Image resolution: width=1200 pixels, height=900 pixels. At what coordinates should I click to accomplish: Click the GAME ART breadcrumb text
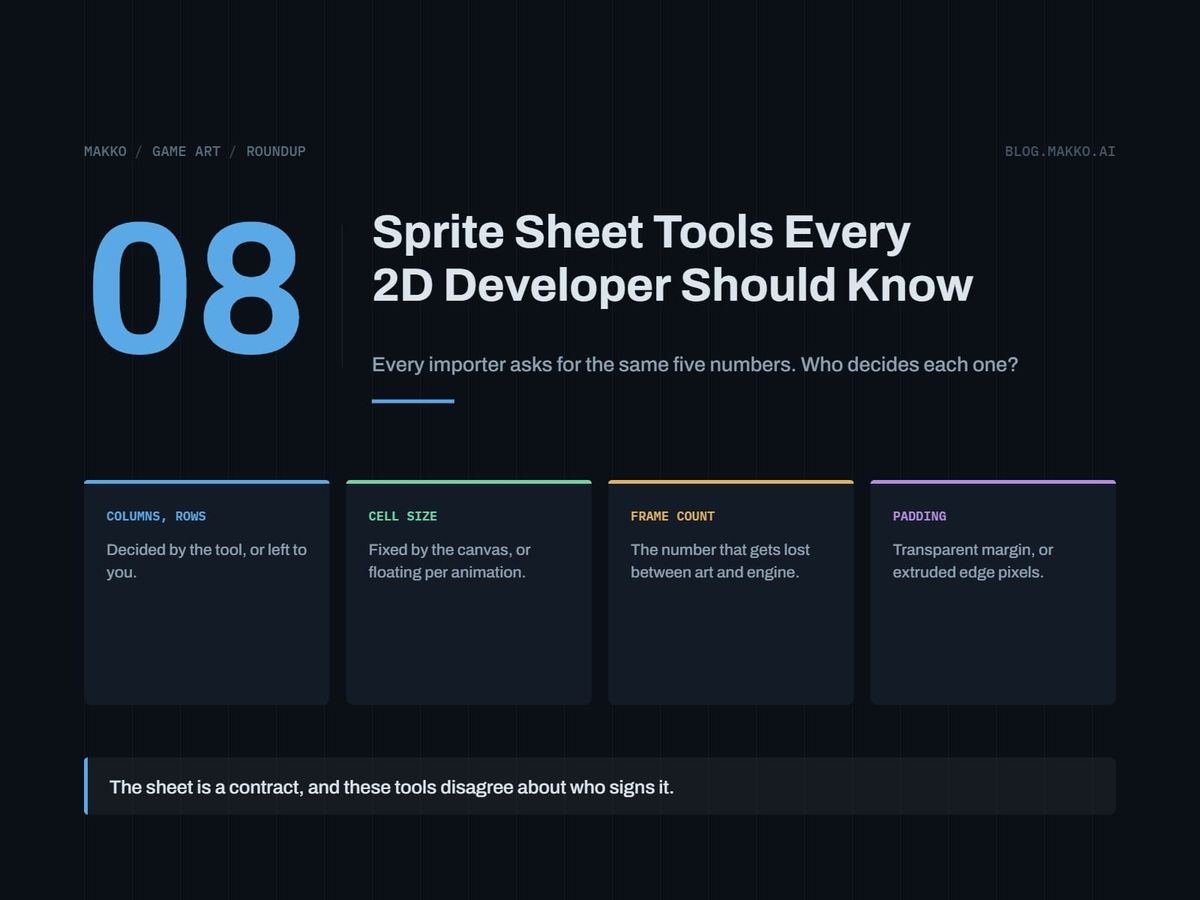pos(186,151)
